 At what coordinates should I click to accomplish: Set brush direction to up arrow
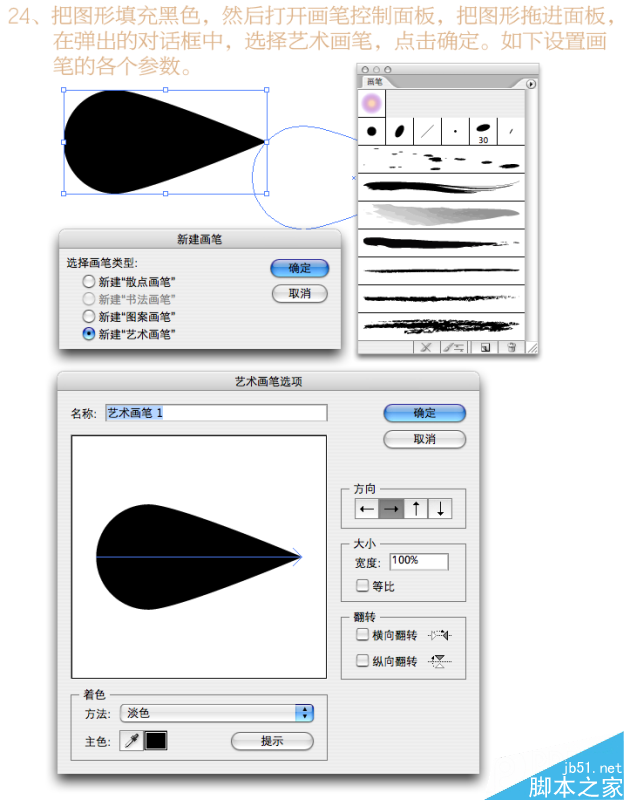click(x=416, y=509)
